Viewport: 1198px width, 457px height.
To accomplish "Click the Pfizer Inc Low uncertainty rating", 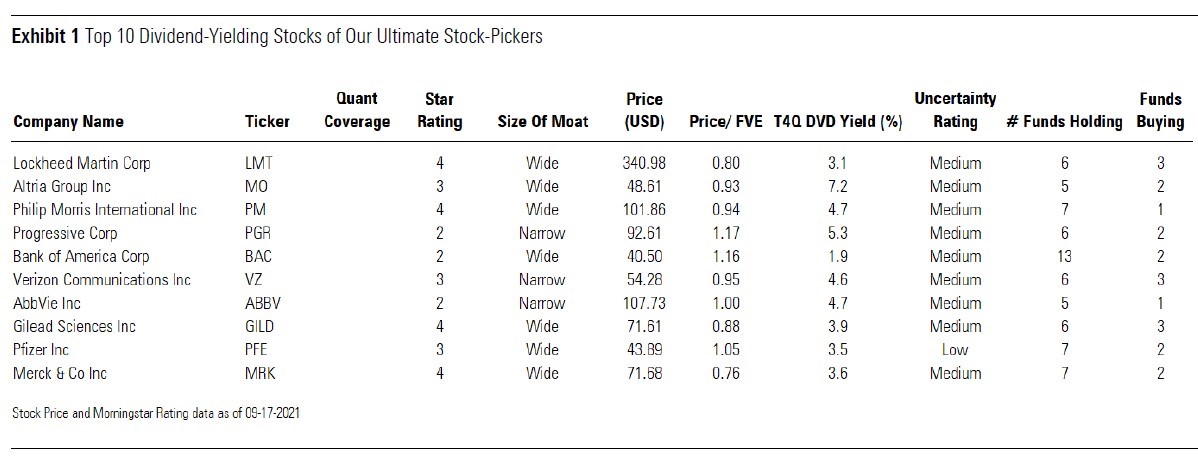I will click(x=955, y=350).
